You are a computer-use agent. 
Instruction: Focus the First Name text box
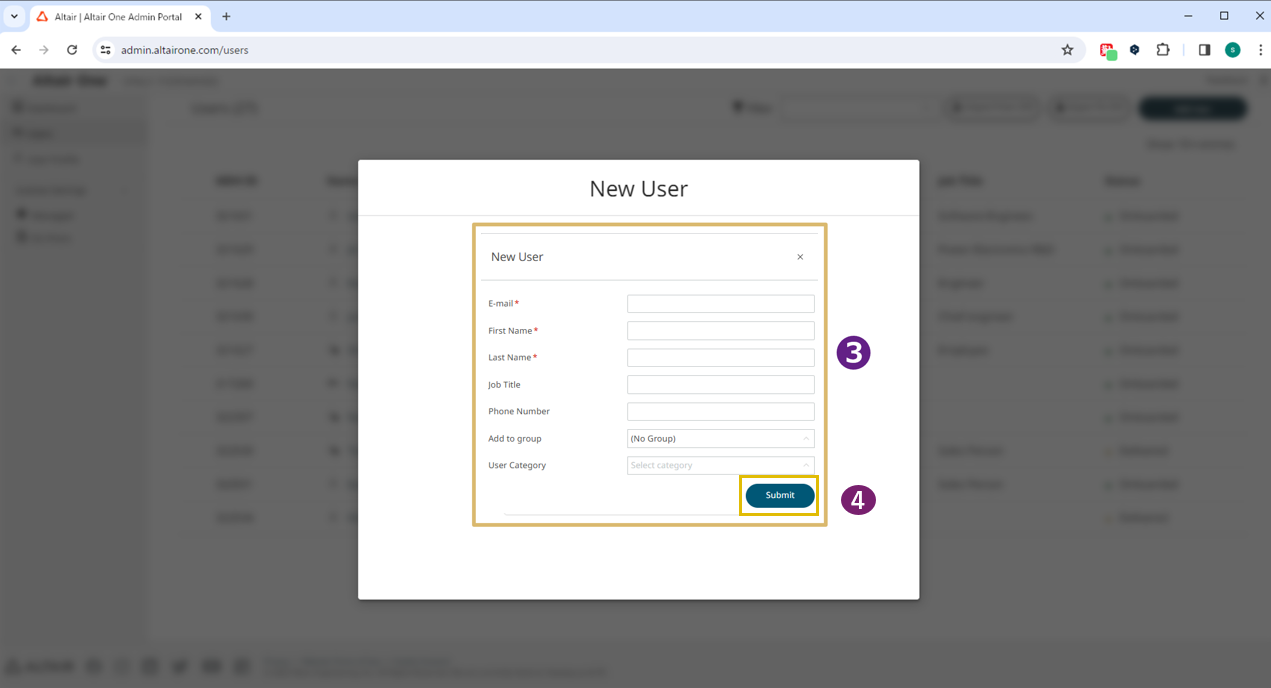[720, 331]
